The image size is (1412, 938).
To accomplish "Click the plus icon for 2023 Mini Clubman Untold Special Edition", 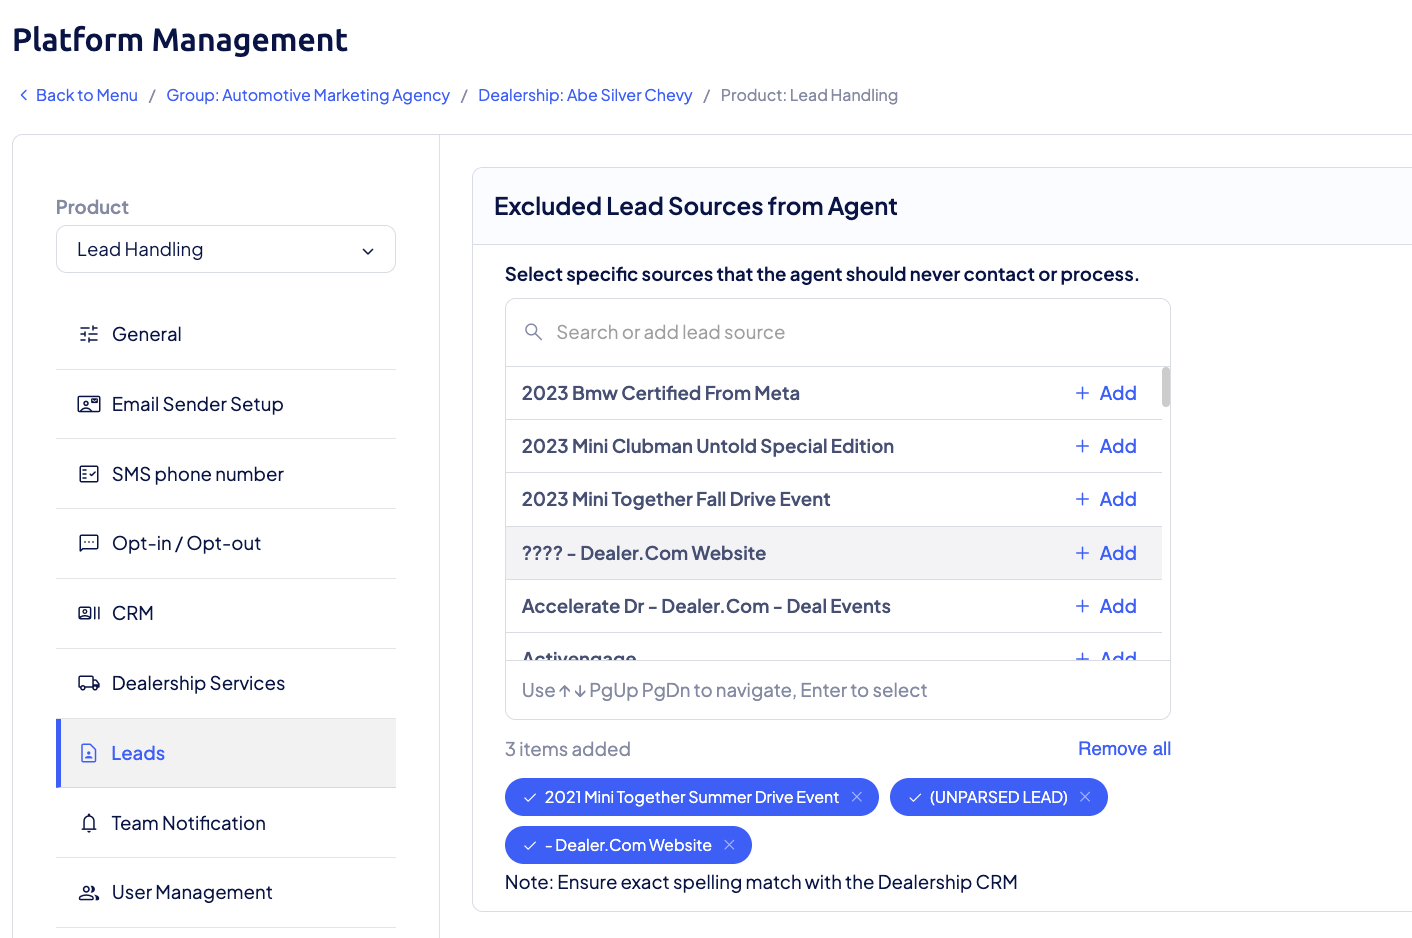I will (1082, 446).
